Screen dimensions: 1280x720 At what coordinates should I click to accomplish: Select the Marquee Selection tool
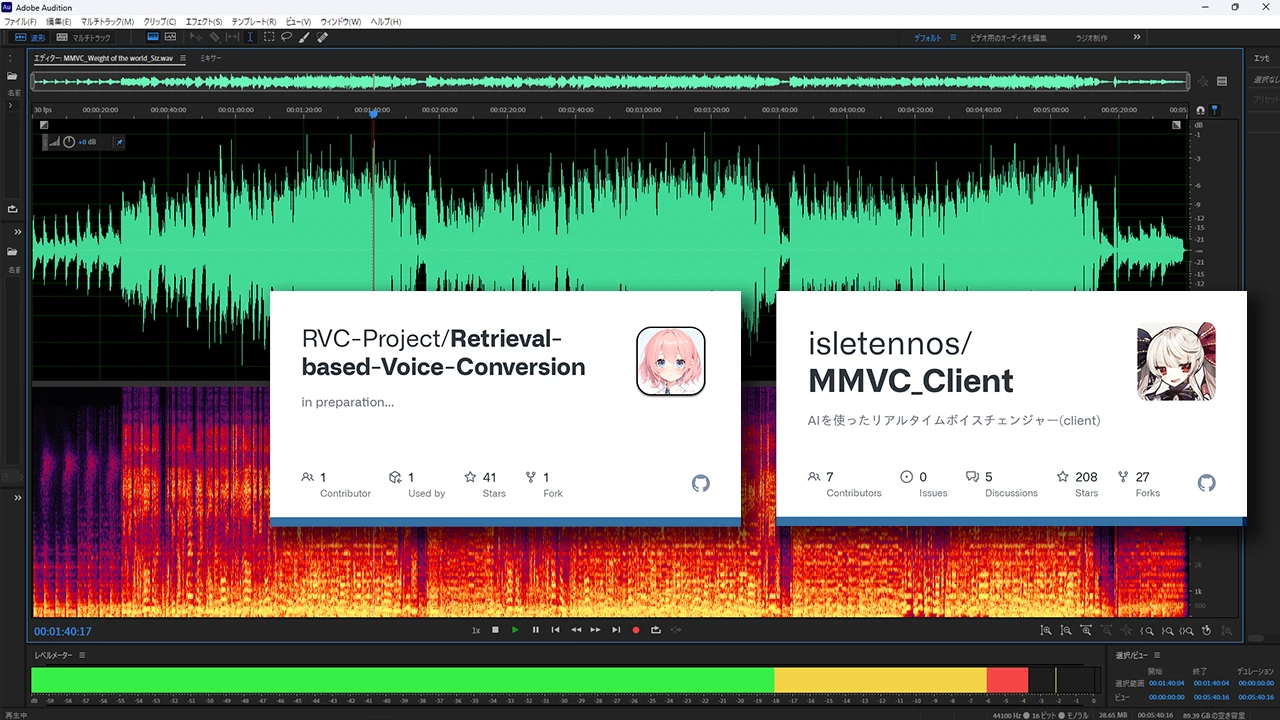coord(269,37)
